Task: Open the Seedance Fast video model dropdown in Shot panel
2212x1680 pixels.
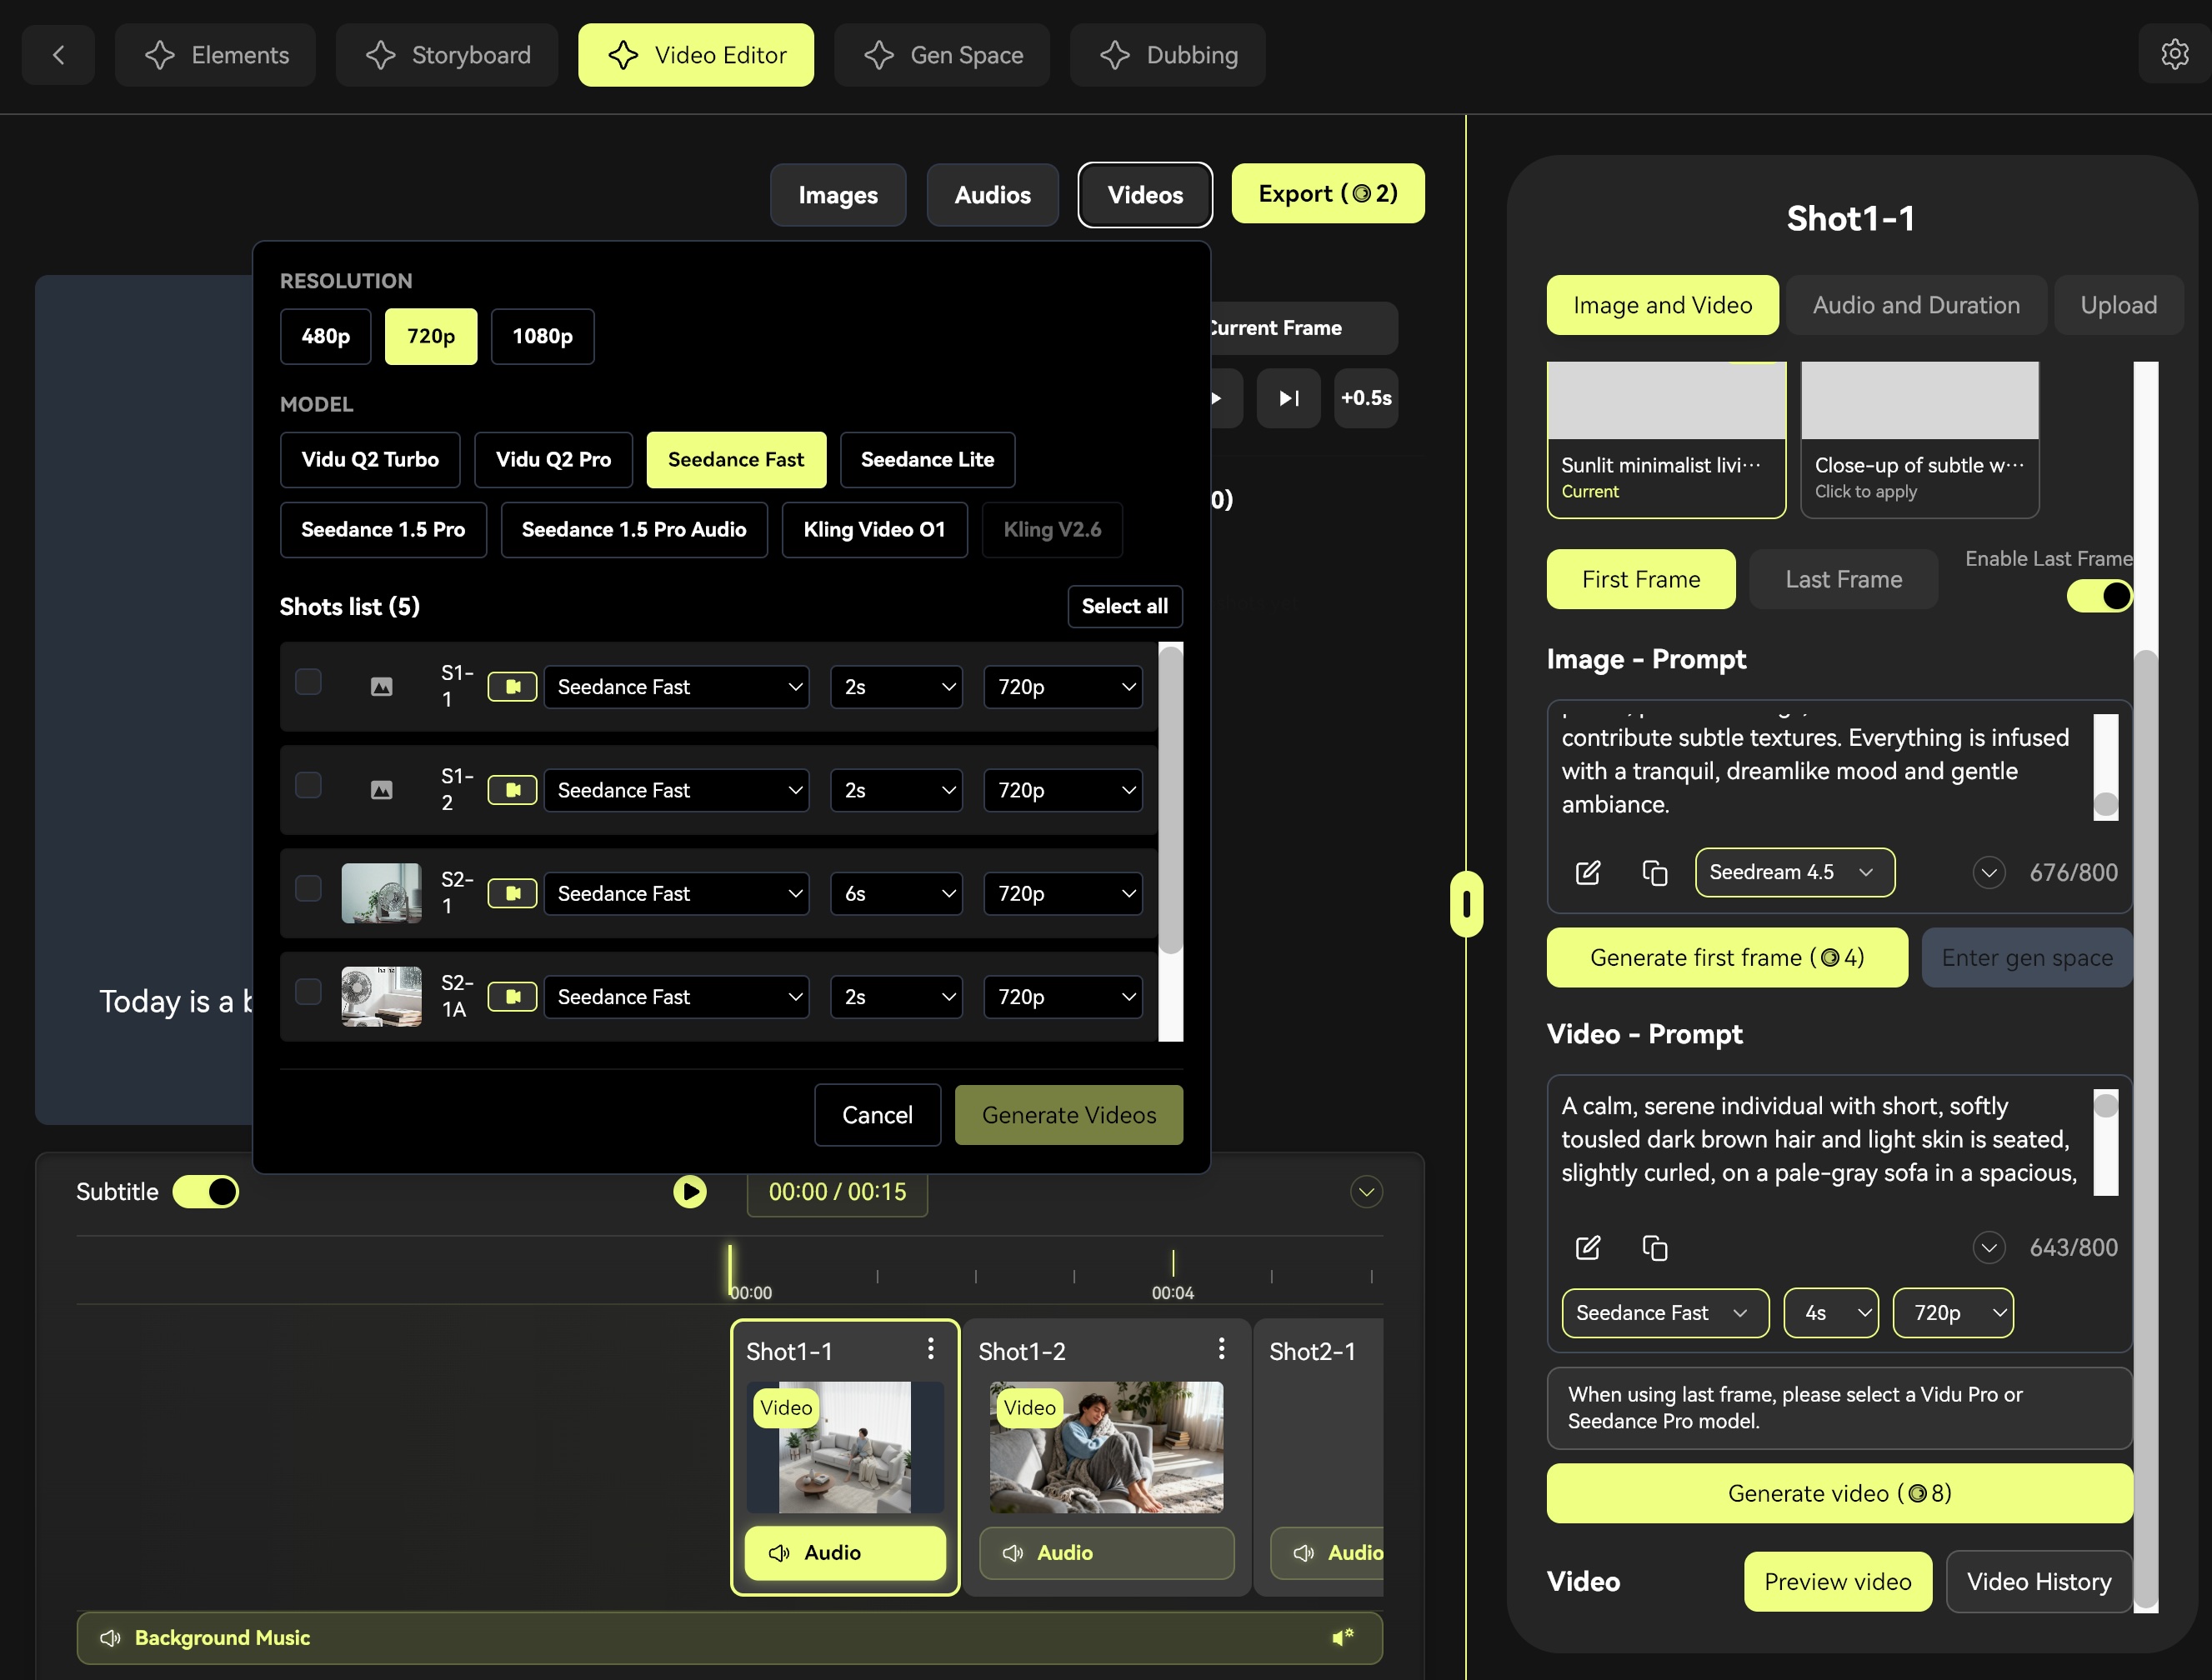Action: (1665, 1313)
